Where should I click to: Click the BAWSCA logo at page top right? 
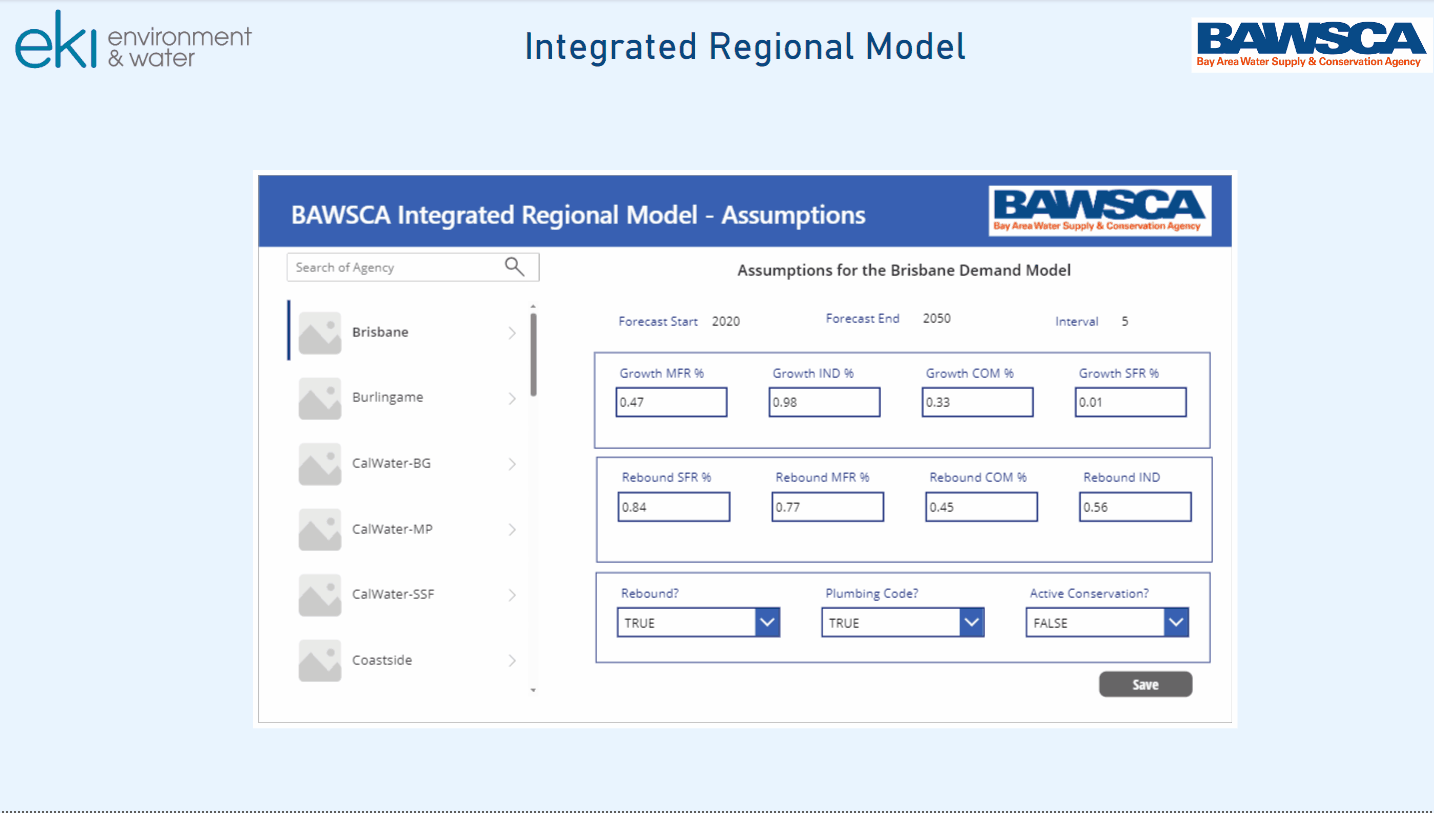tap(1311, 45)
